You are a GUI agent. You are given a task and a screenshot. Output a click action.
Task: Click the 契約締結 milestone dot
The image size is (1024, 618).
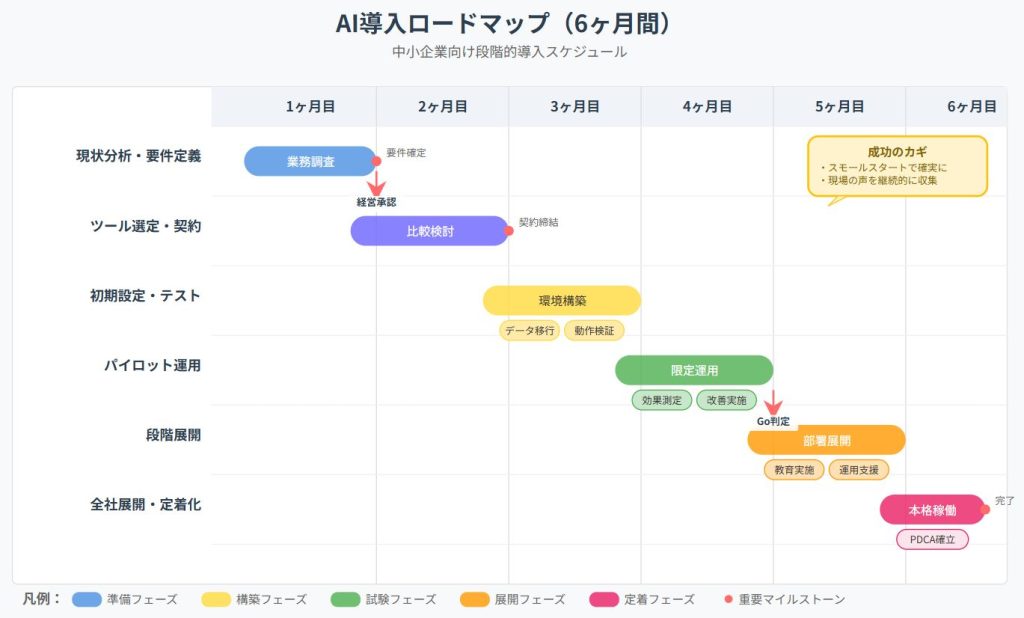click(x=509, y=231)
